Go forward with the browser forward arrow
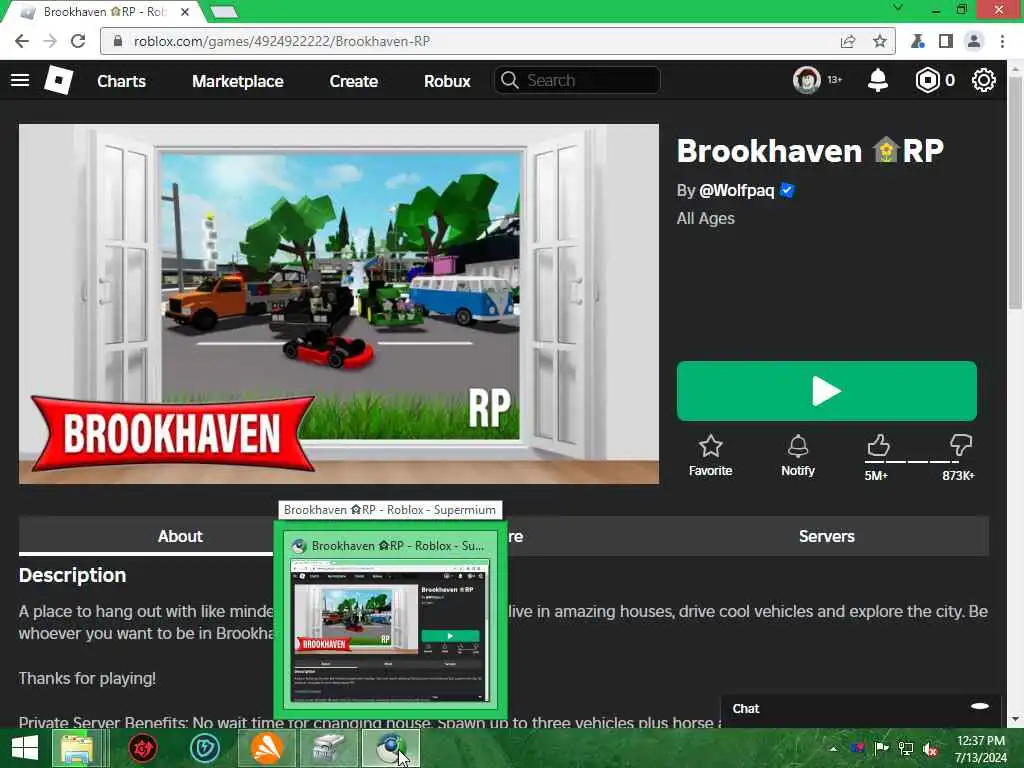The image size is (1024, 768). tap(50, 41)
